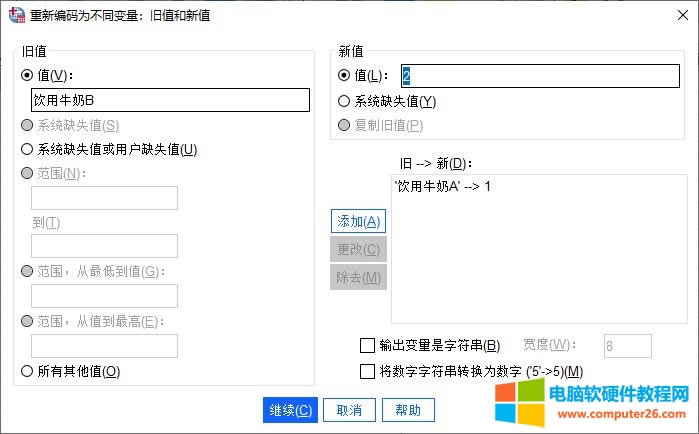Click the 更改(C) button
The image size is (699, 434).
(x=358, y=249)
